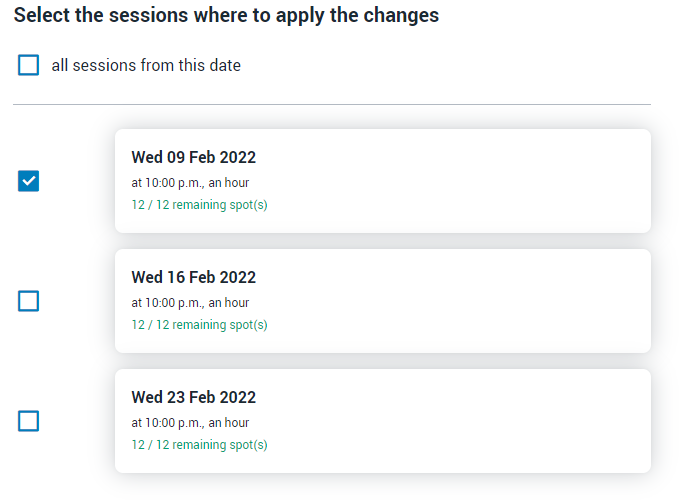Image resolution: width=680 pixels, height=500 pixels.
Task: Check the "all sessions from this date" checkbox
Action: click(x=29, y=65)
